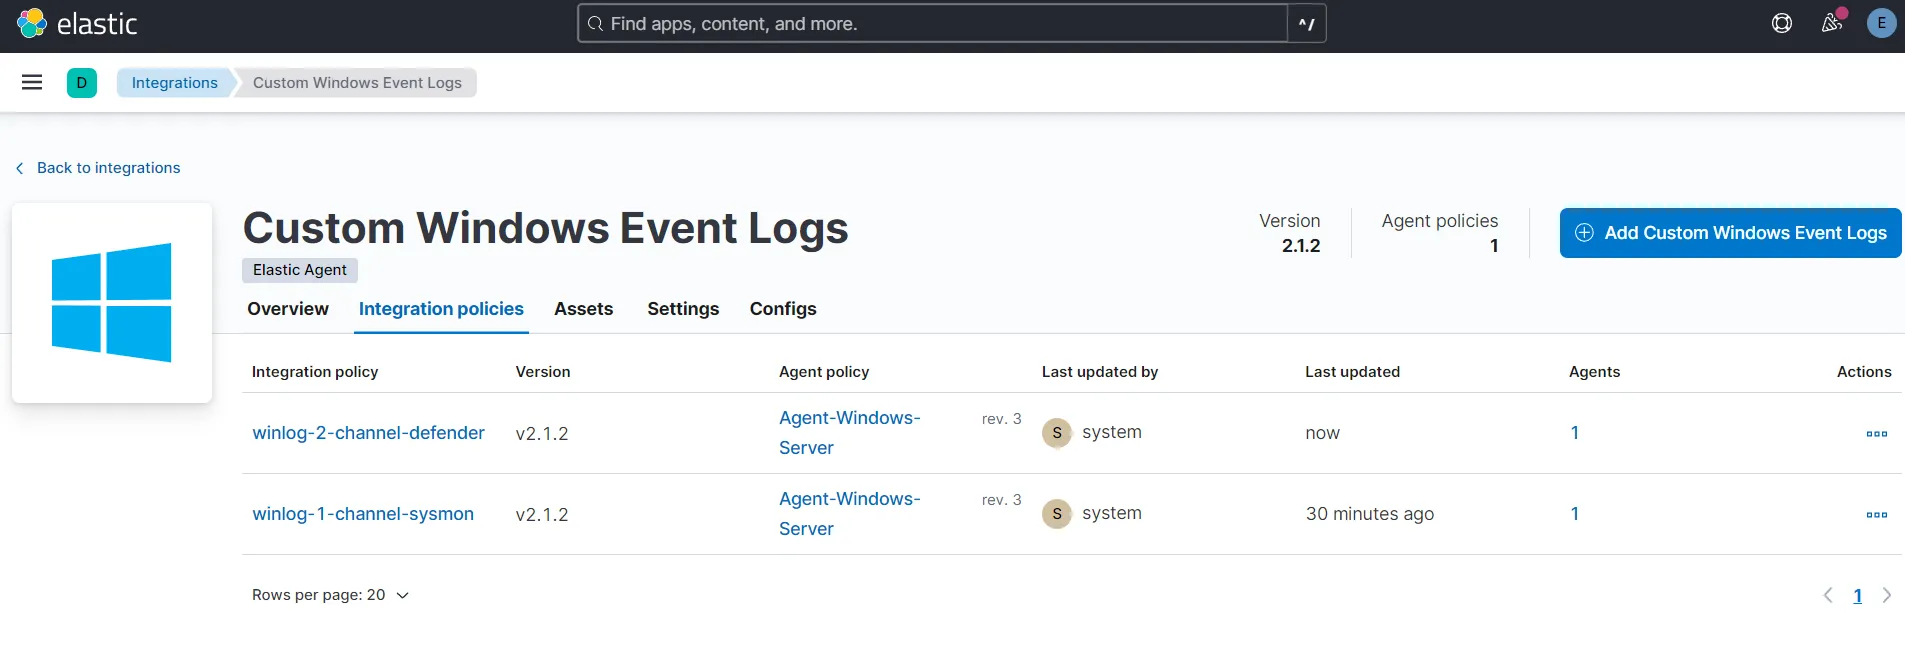
Task: Toggle the hamburger navigation menu
Action: [x=32, y=82]
